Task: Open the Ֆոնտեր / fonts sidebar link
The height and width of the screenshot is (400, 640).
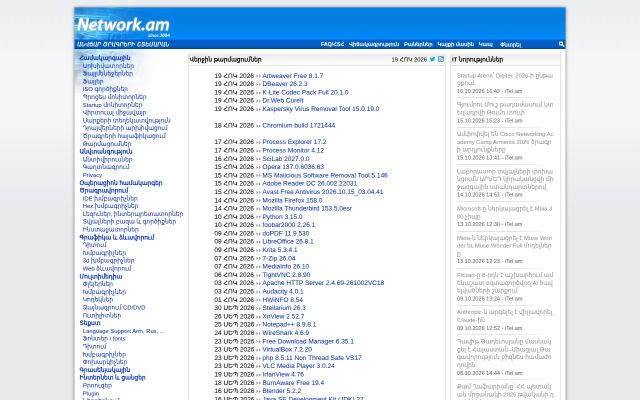Action: (104, 338)
